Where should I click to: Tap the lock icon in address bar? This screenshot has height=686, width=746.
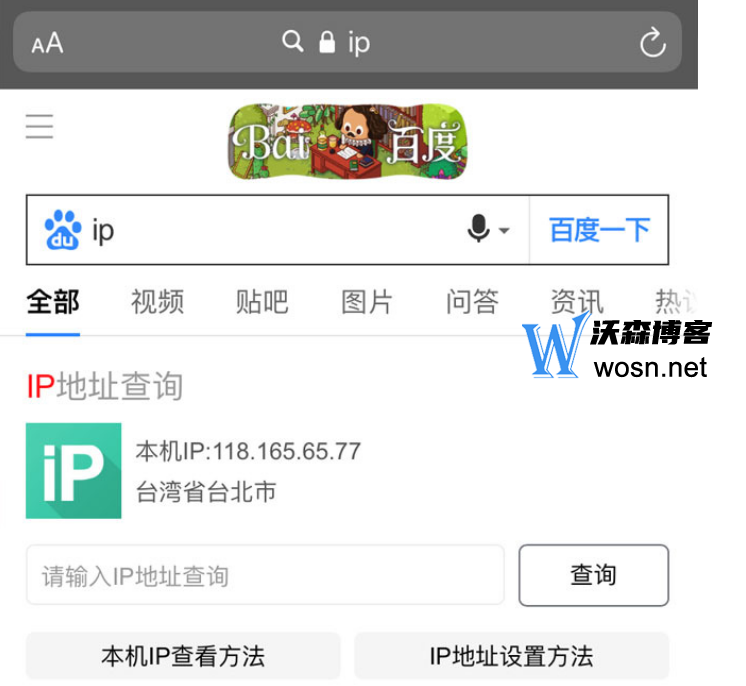coord(327,42)
